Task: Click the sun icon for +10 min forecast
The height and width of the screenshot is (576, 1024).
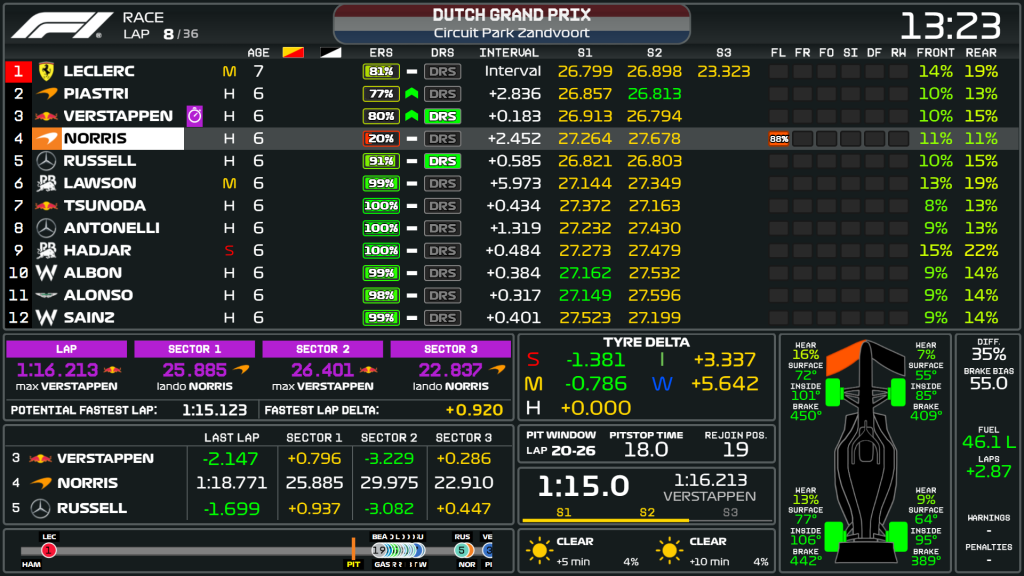Action: click(x=669, y=551)
